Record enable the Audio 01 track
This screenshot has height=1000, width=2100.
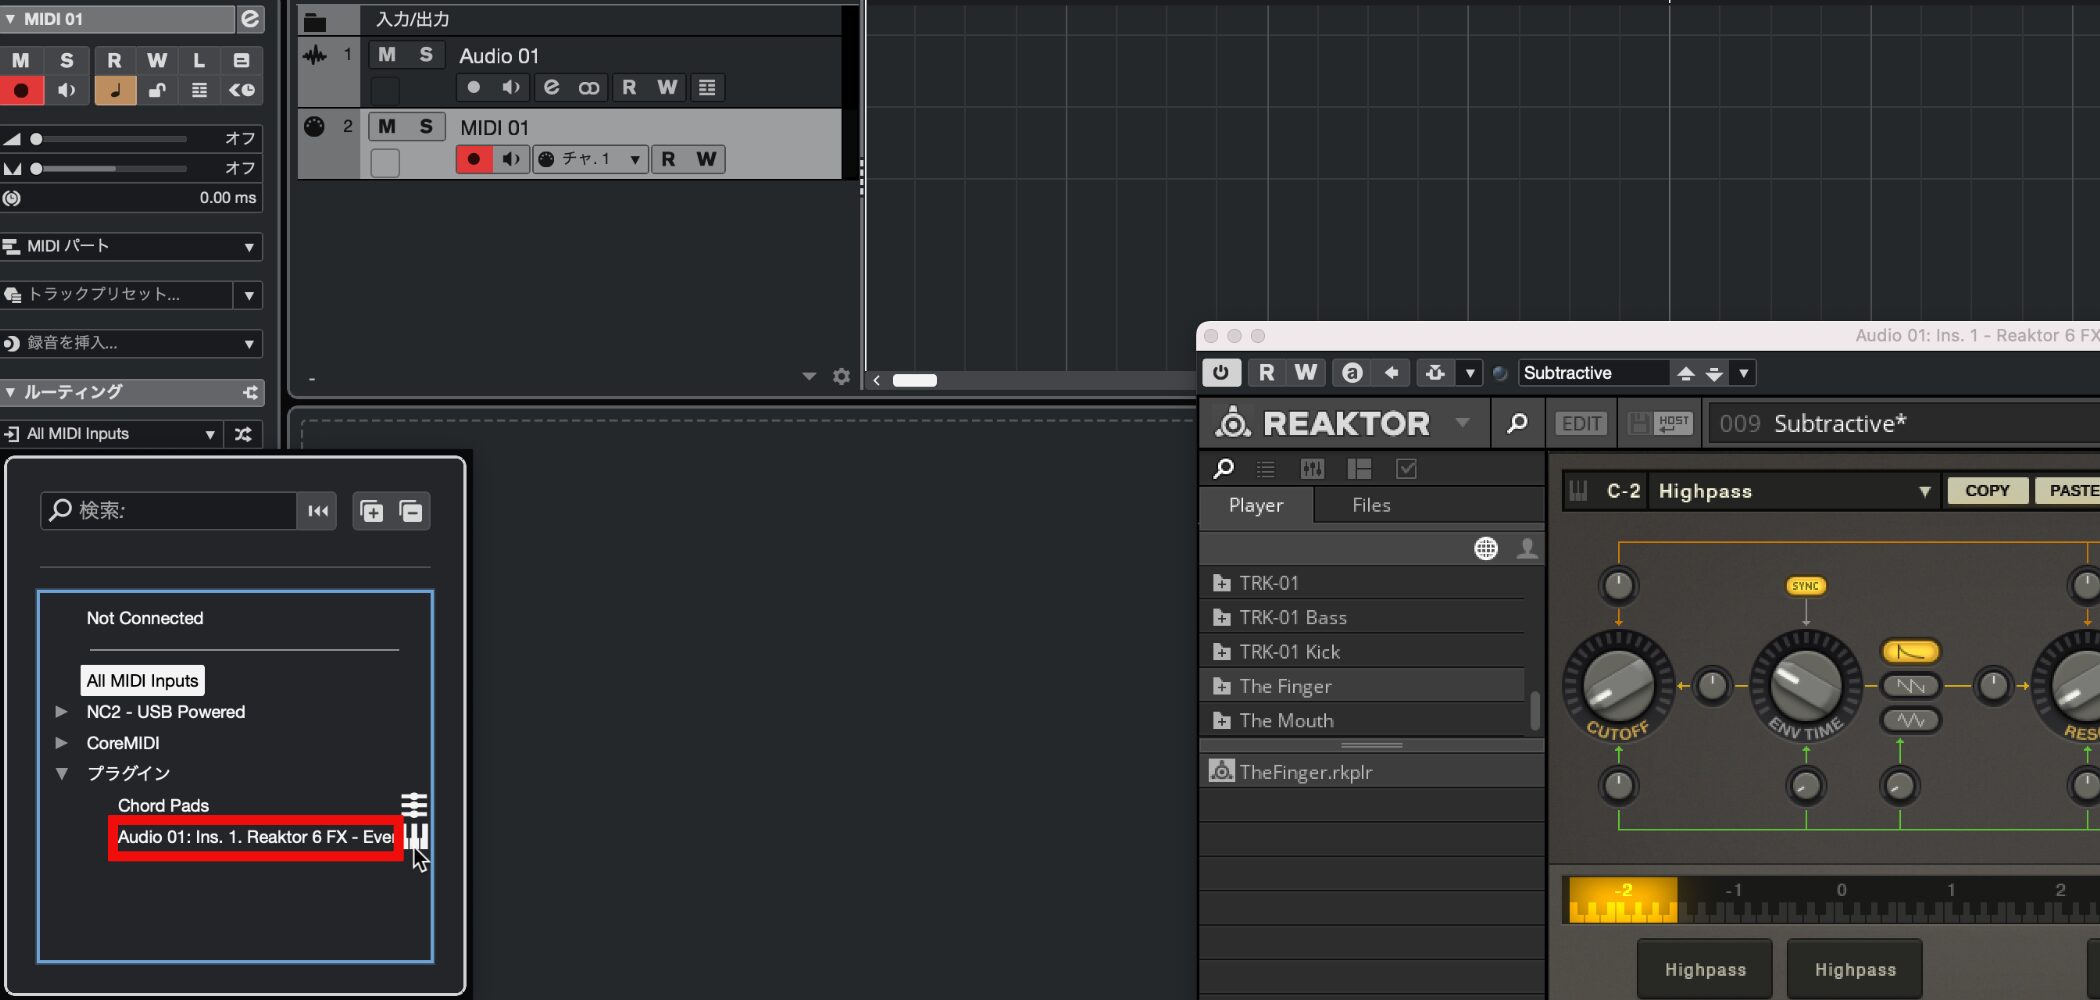point(474,88)
